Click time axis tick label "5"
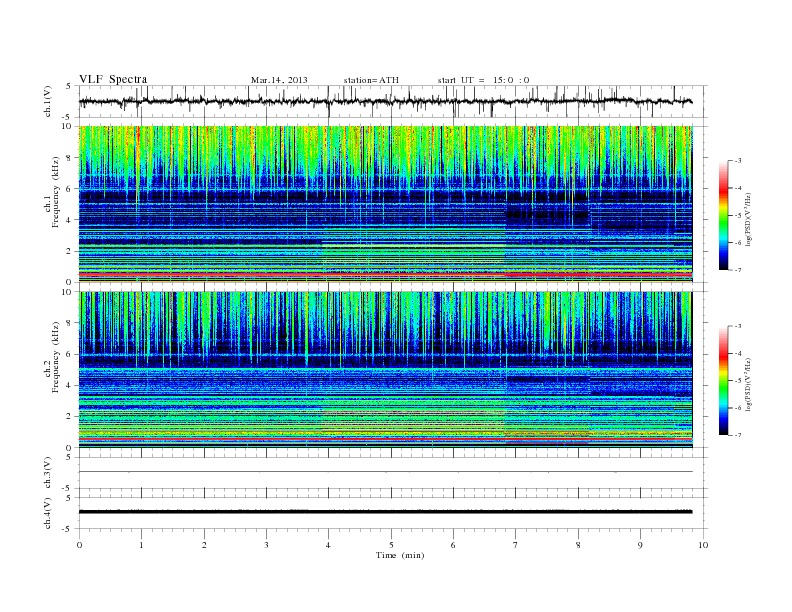 tap(391, 545)
